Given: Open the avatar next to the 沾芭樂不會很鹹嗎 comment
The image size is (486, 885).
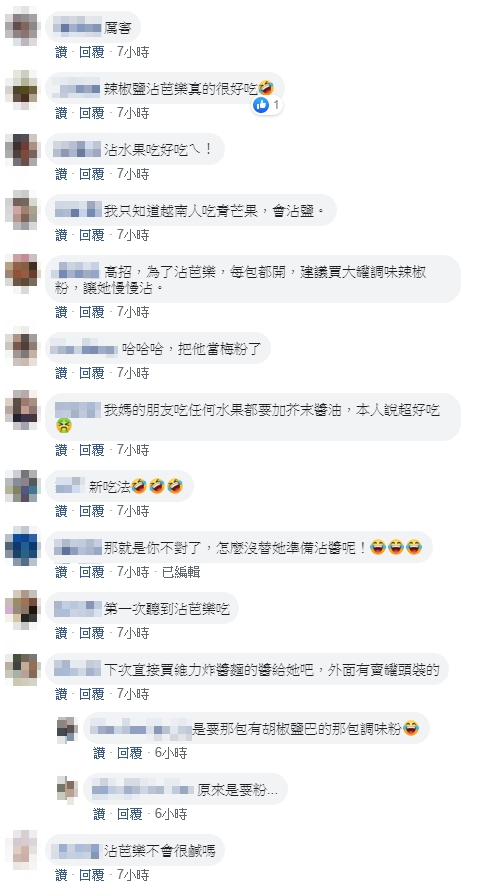Looking at the screenshot, I should 21,850.
